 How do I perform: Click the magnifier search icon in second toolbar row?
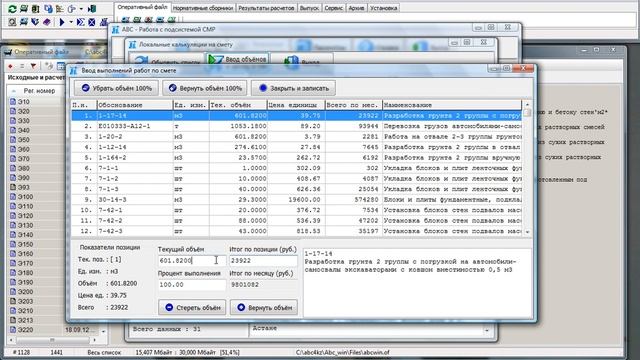click(12, 22)
